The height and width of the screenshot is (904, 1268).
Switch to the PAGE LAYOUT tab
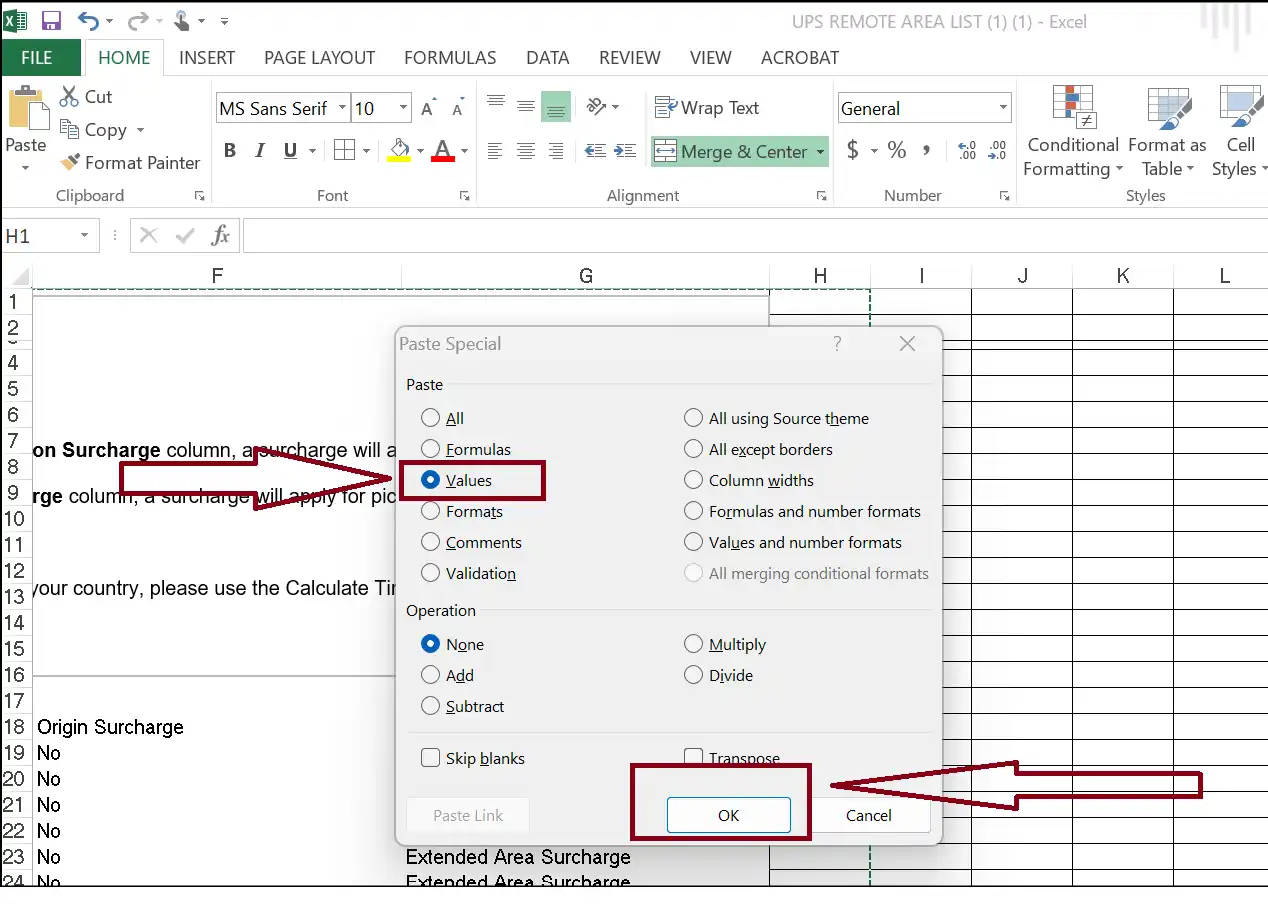tap(319, 58)
